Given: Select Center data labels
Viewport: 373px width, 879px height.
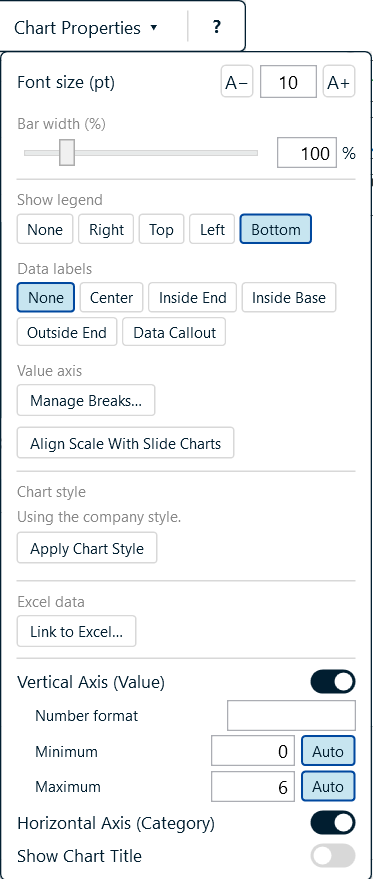Looking at the screenshot, I should [x=112, y=297].
